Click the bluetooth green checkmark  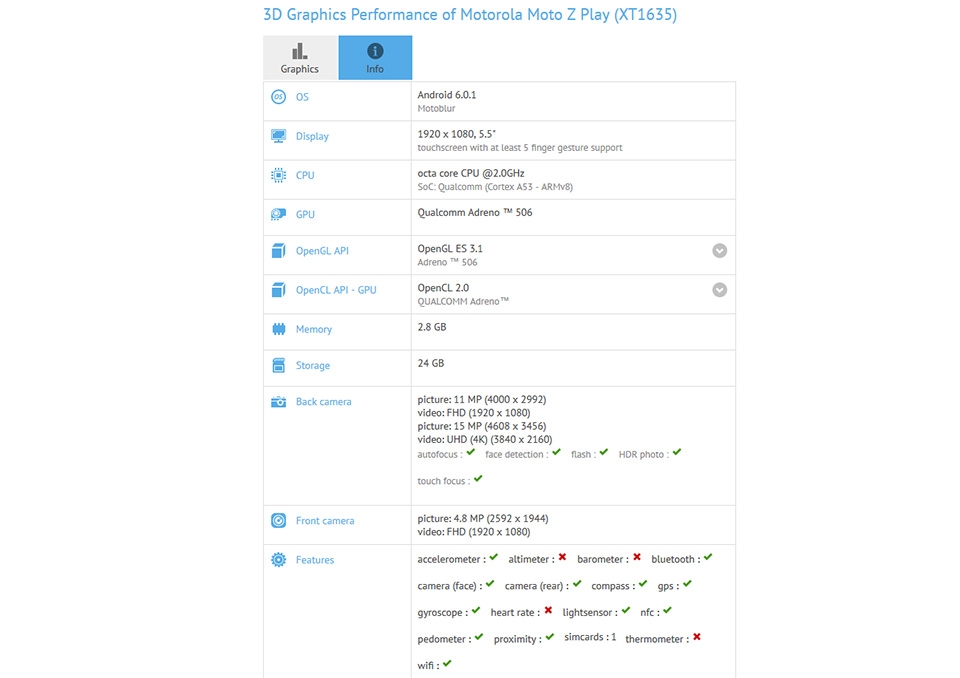[x=708, y=557]
